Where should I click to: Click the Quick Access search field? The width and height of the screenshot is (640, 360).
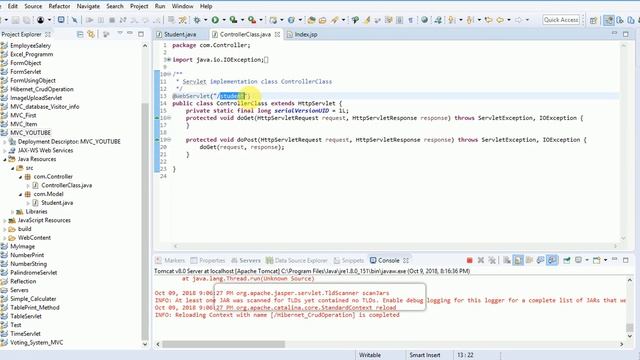[561, 20]
